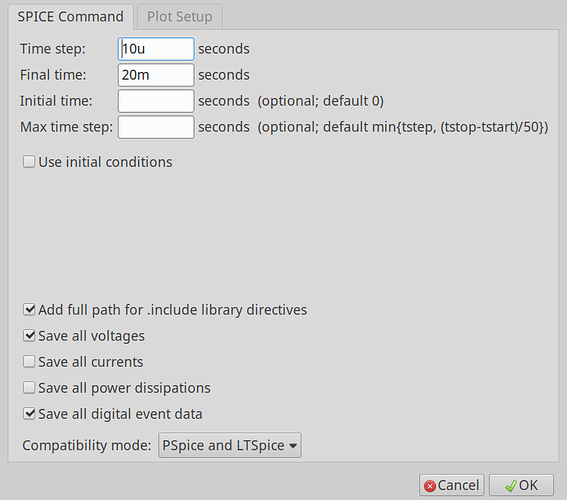The image size is (567, 500).
Task: Click the red Cancel icon
Action: click(430, 486)
